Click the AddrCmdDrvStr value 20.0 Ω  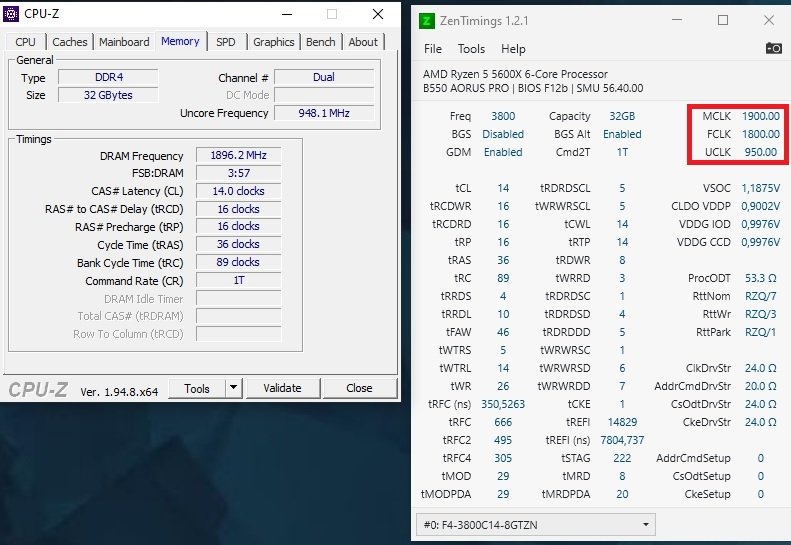pyautogui.click(x=760, y=386)
